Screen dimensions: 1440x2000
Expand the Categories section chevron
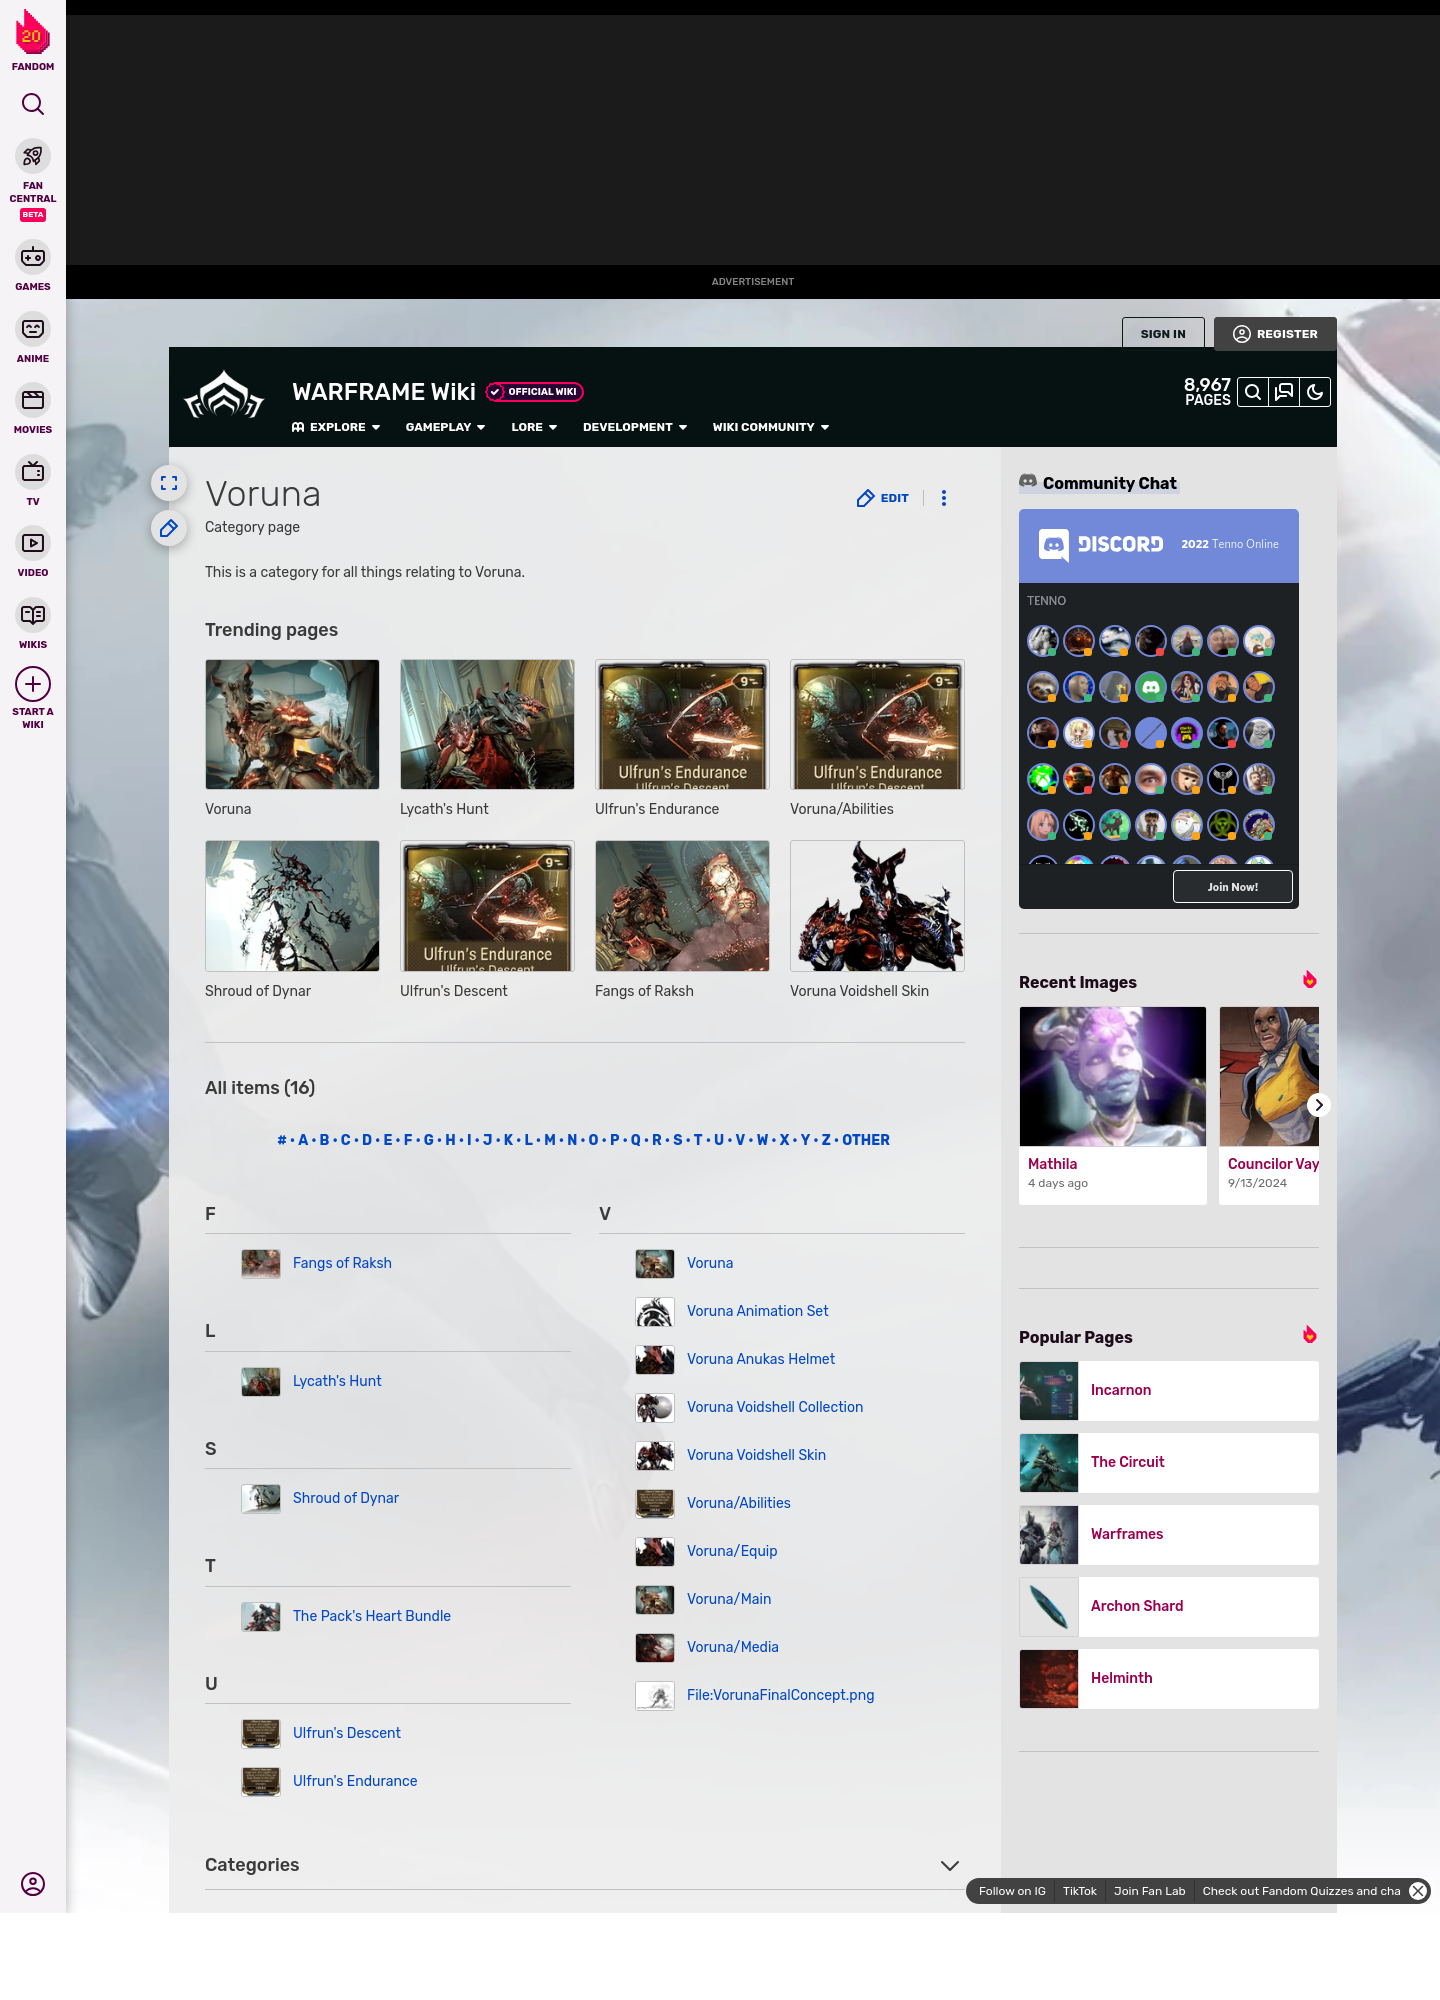(950, 1866)
